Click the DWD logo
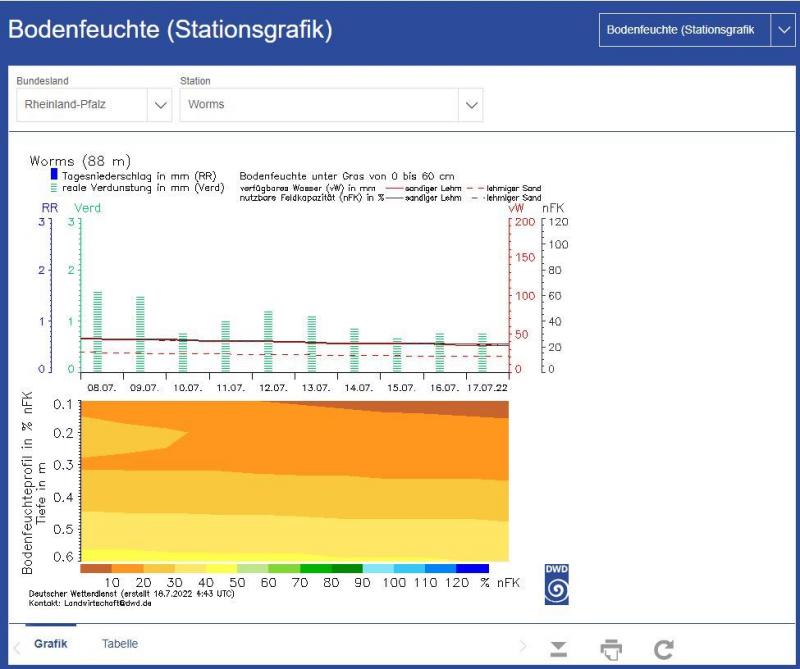 556,585
